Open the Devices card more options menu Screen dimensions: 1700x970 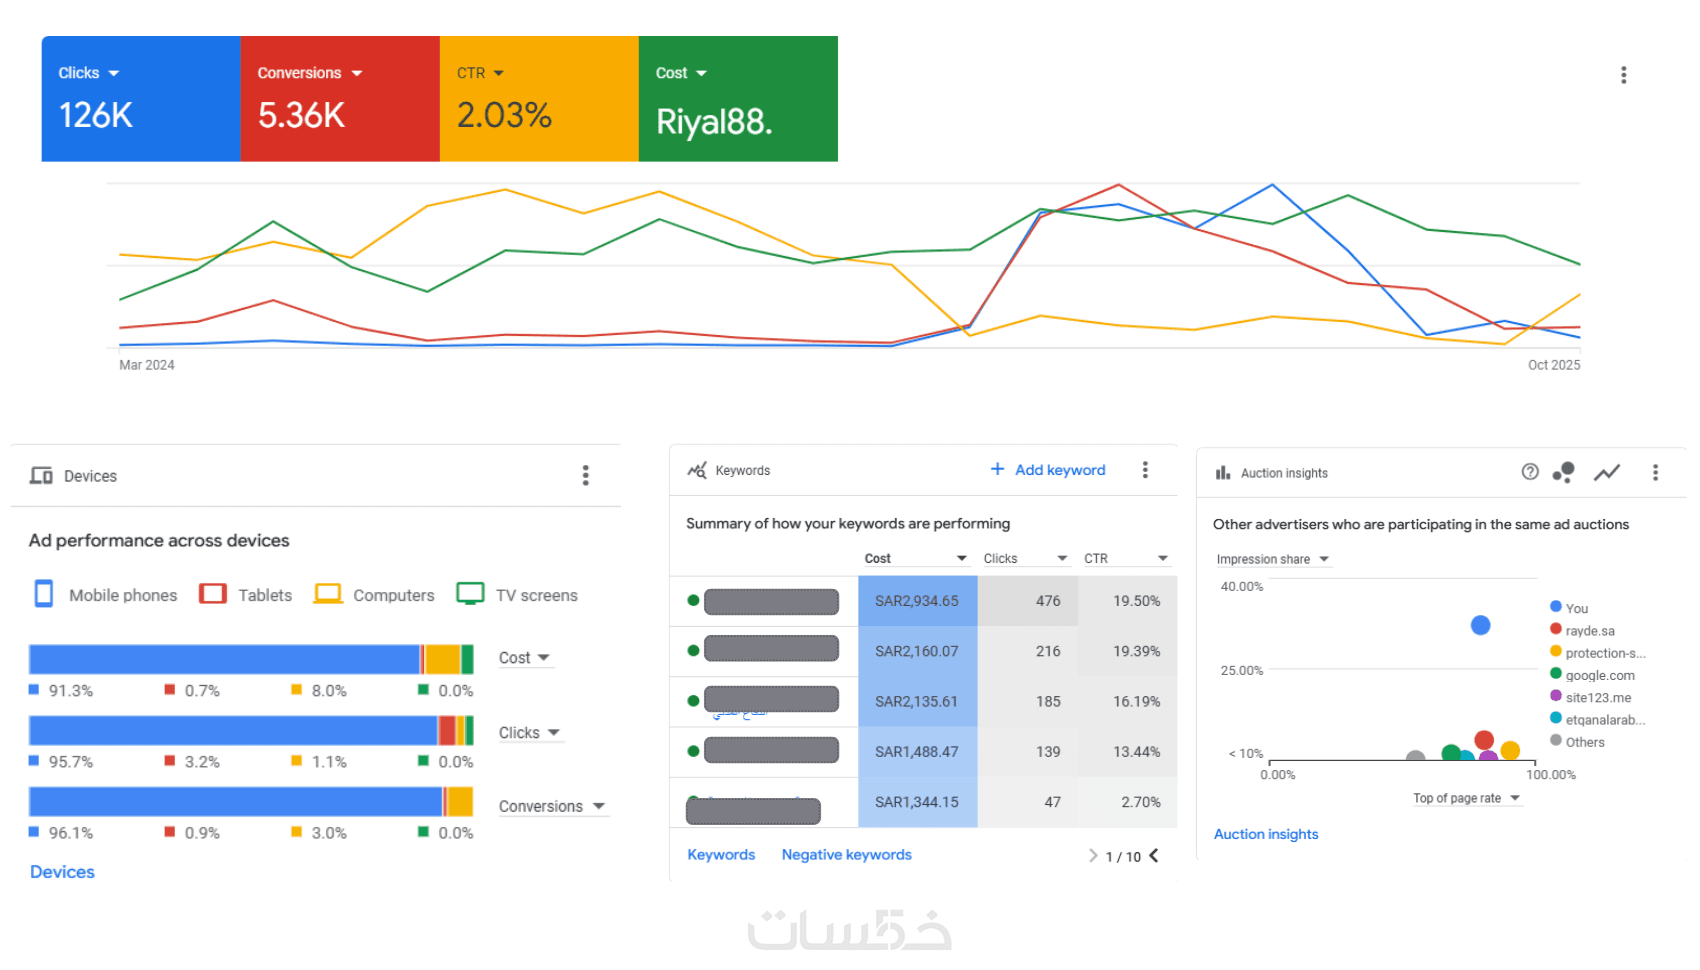[586, 475]
